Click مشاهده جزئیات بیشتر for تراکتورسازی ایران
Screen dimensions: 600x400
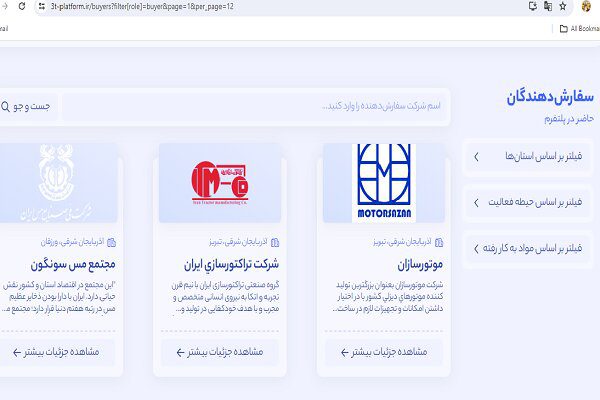[x=220, y=352]
